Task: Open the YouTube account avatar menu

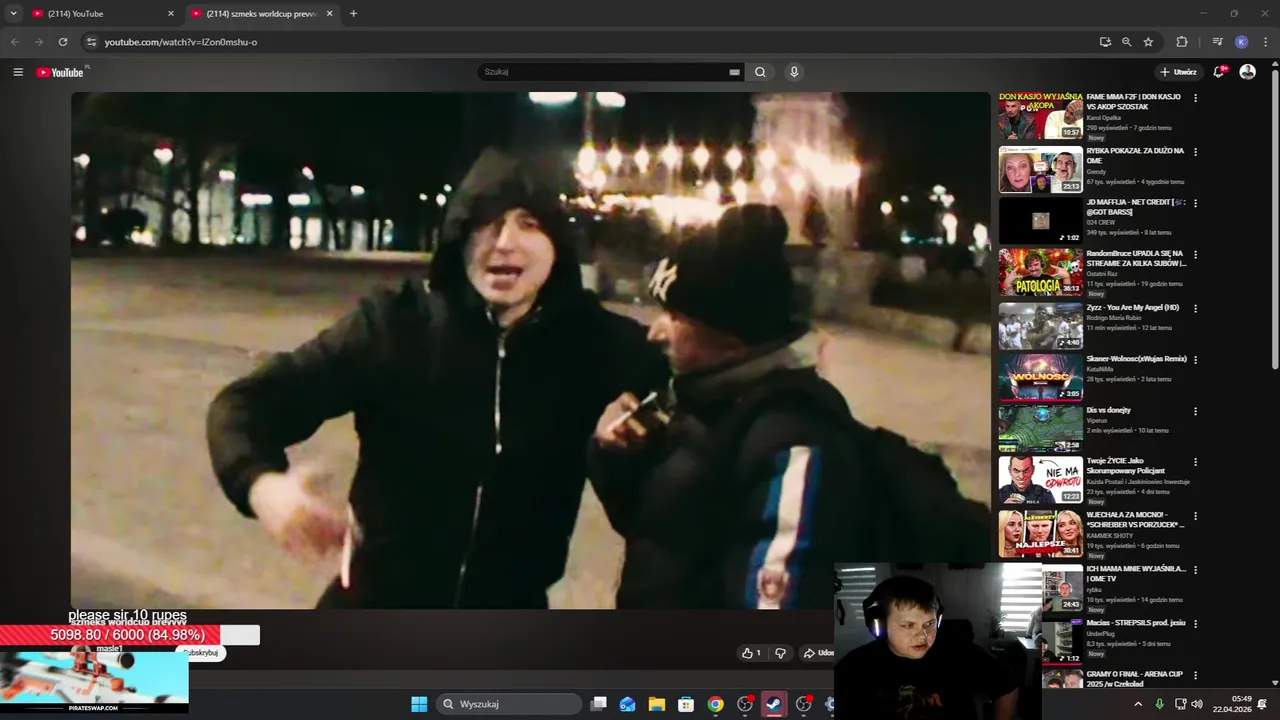Action: tap(1247, 72)
